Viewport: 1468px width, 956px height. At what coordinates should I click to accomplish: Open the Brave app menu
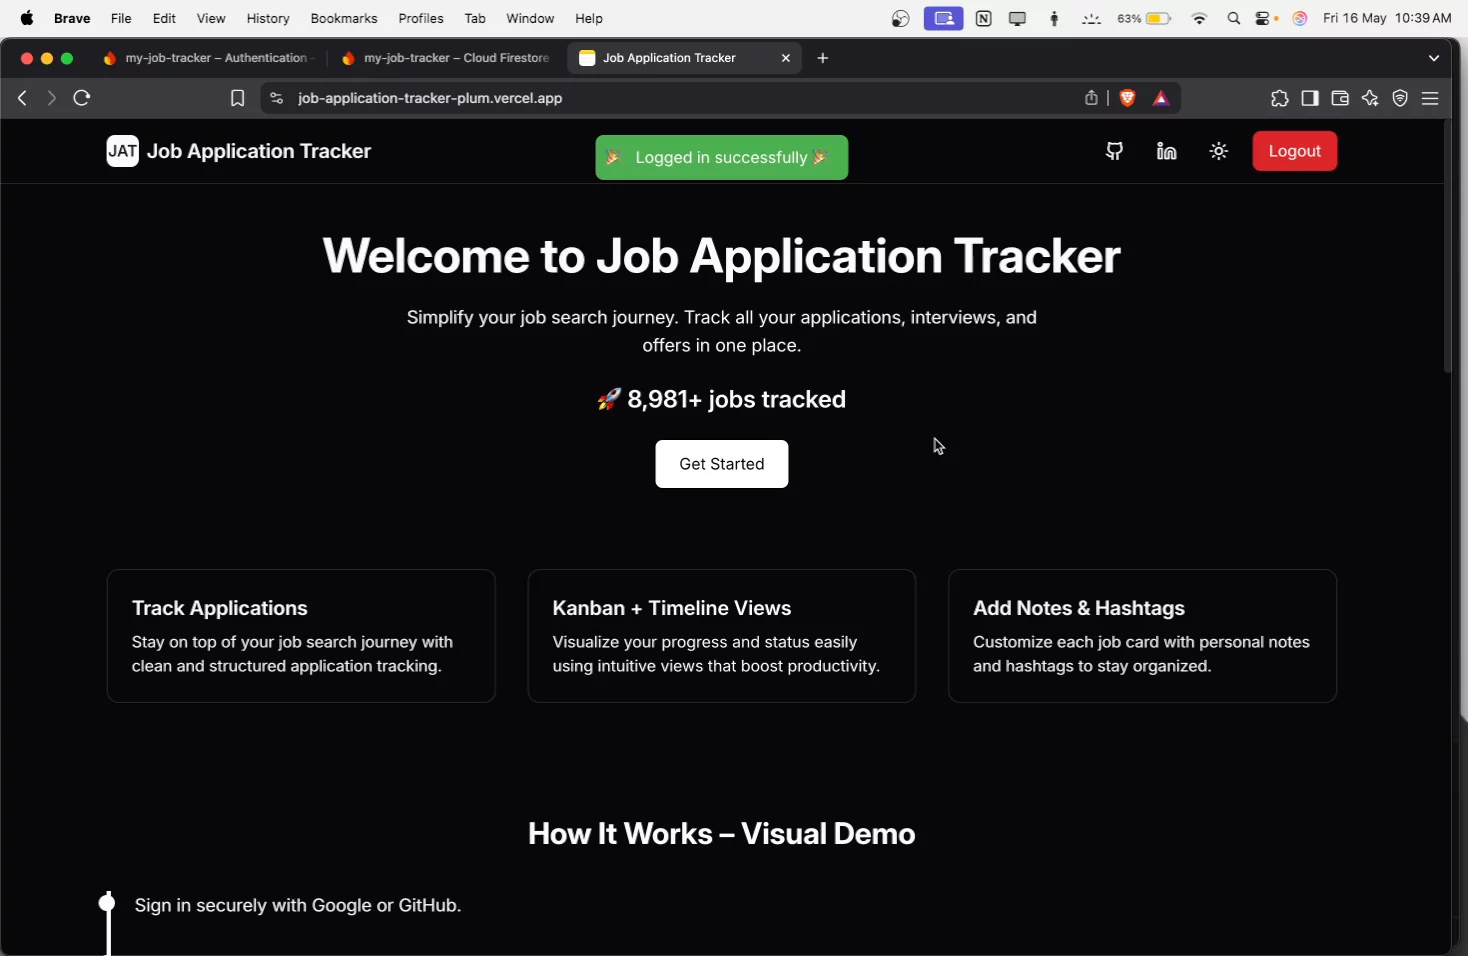pyautogui.click(x=72, y=18)
